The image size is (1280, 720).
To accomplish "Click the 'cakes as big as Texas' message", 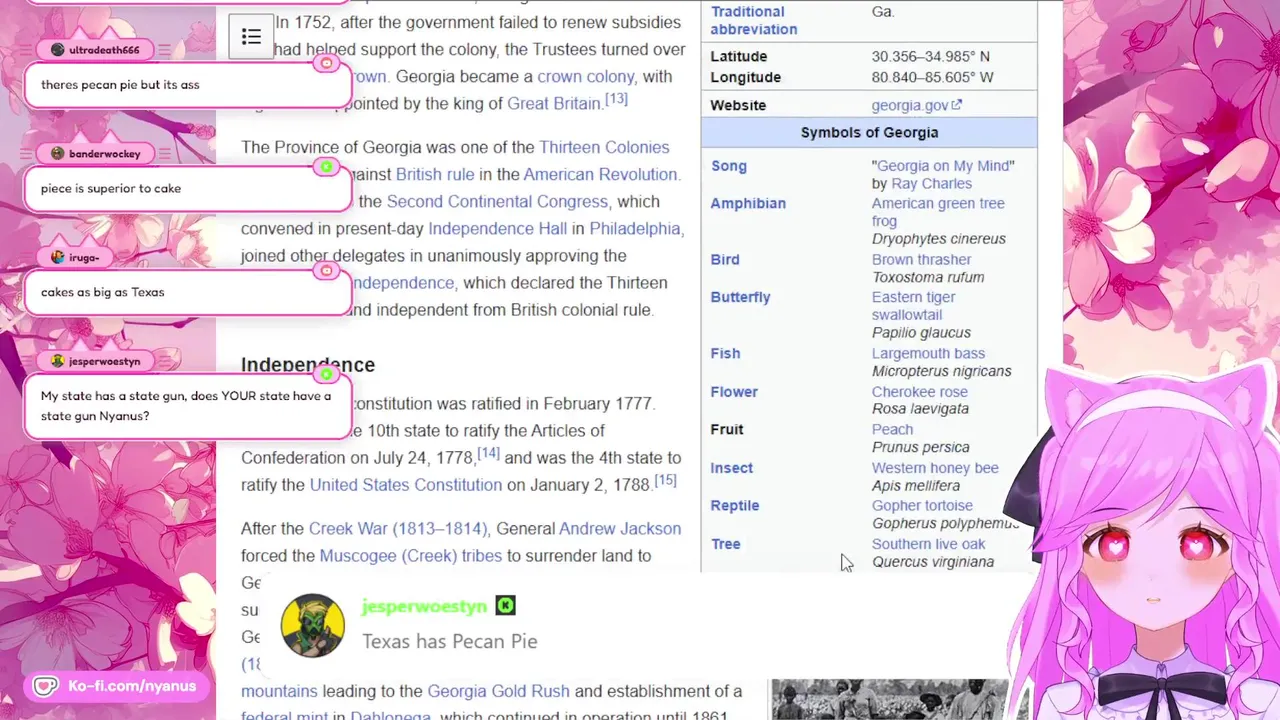I will [x=187, y=292].
